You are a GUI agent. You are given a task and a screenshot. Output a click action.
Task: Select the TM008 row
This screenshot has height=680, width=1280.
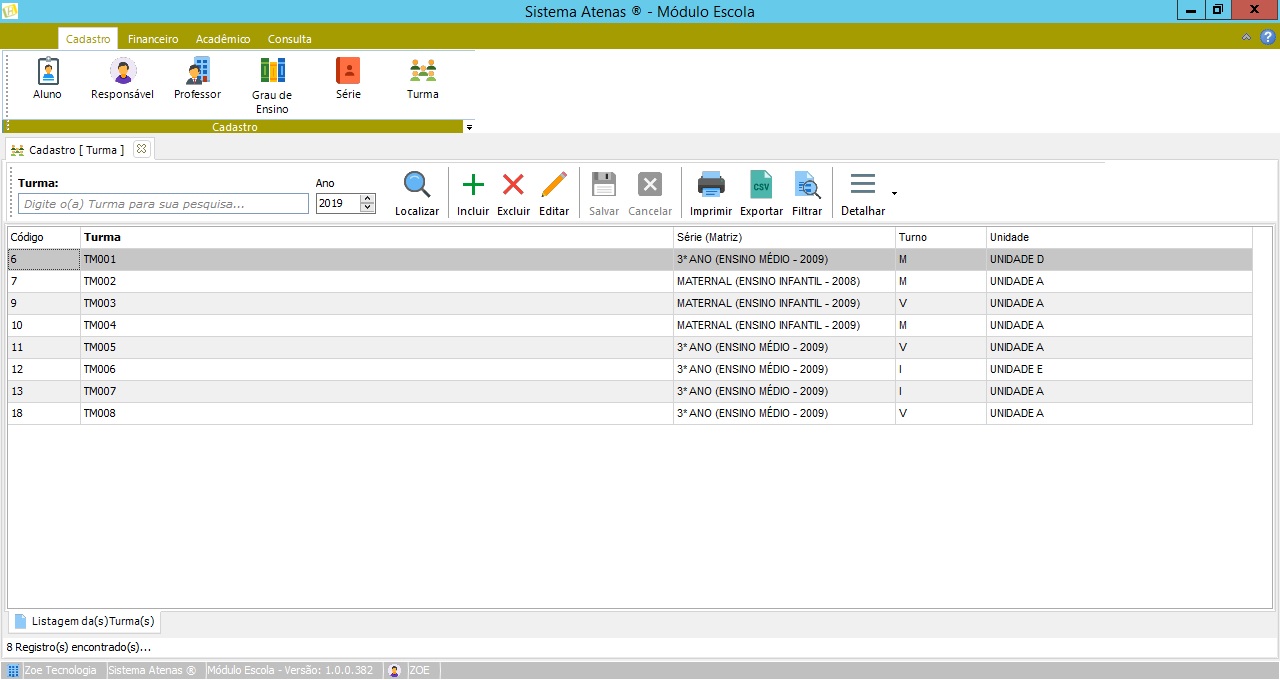click(x=630, y=413)
